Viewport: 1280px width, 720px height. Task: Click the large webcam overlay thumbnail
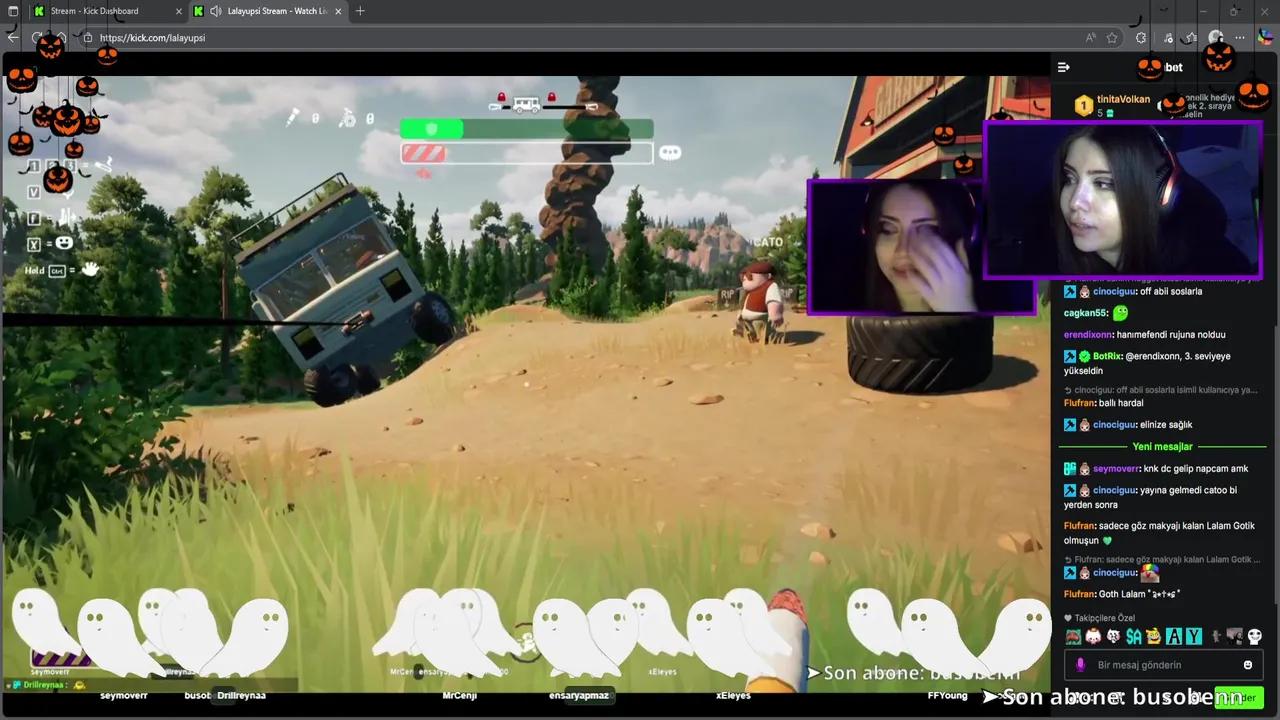click(x=1123, y=200)
